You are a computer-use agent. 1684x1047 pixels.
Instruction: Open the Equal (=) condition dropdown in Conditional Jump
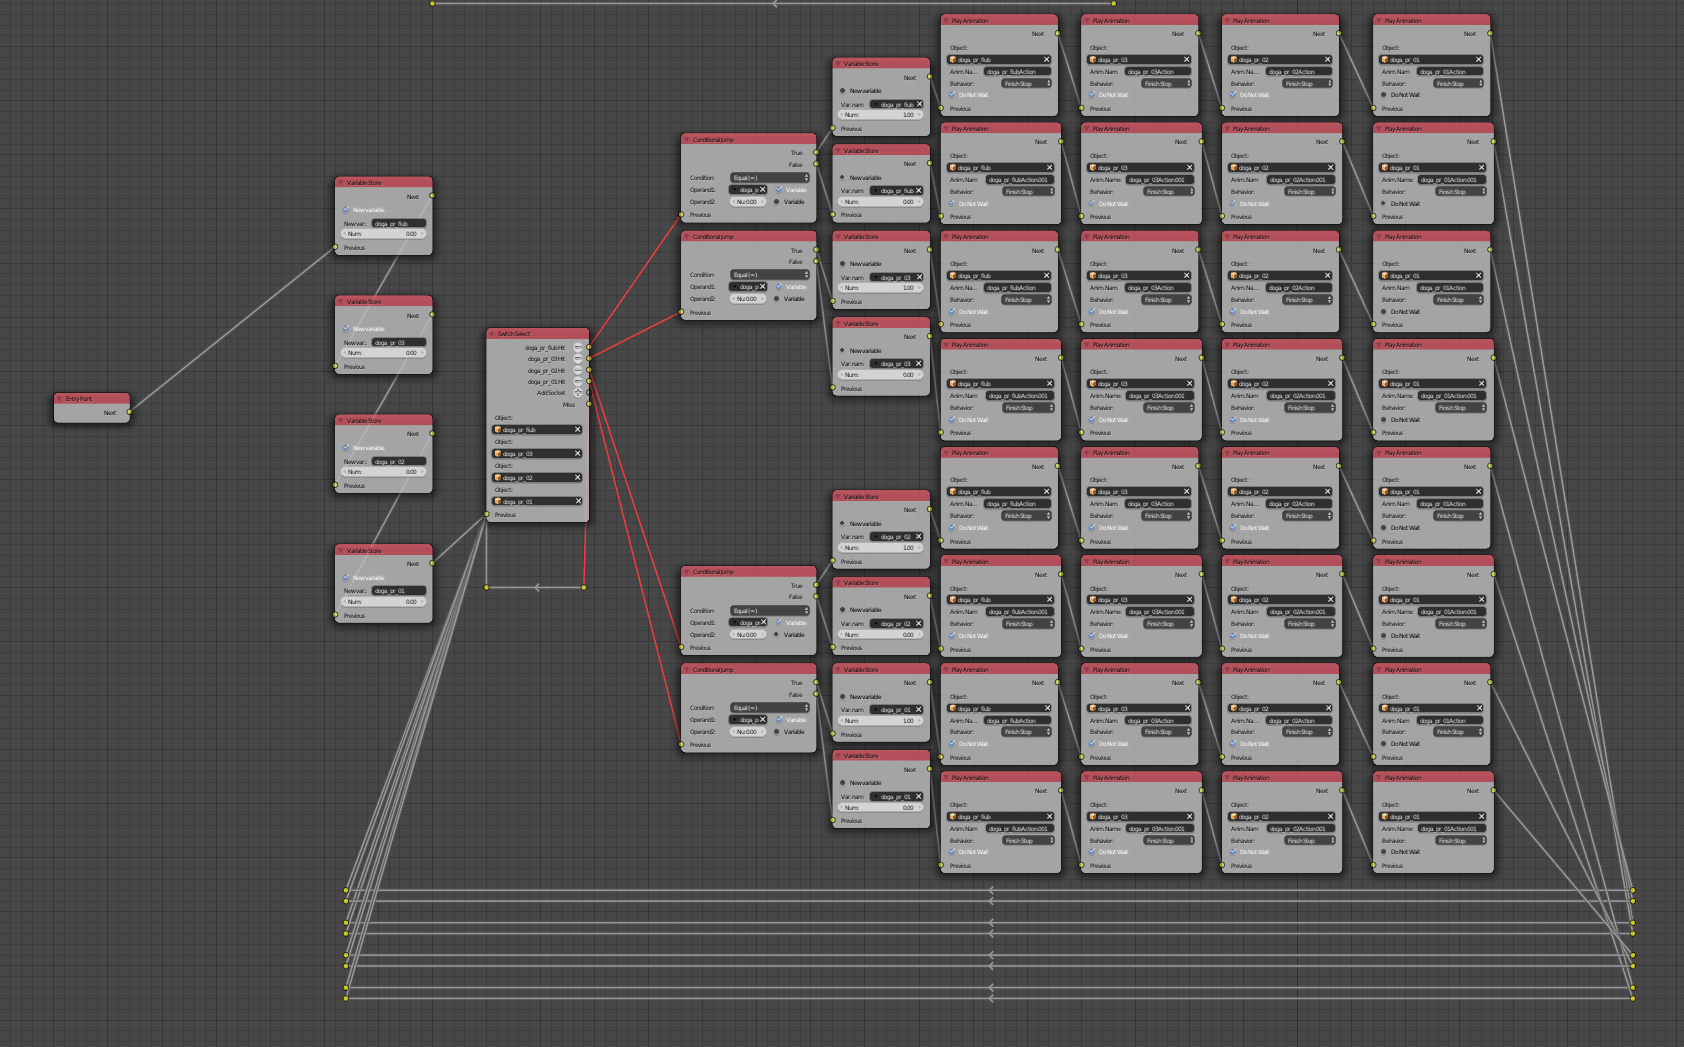[x=769, y=178]
